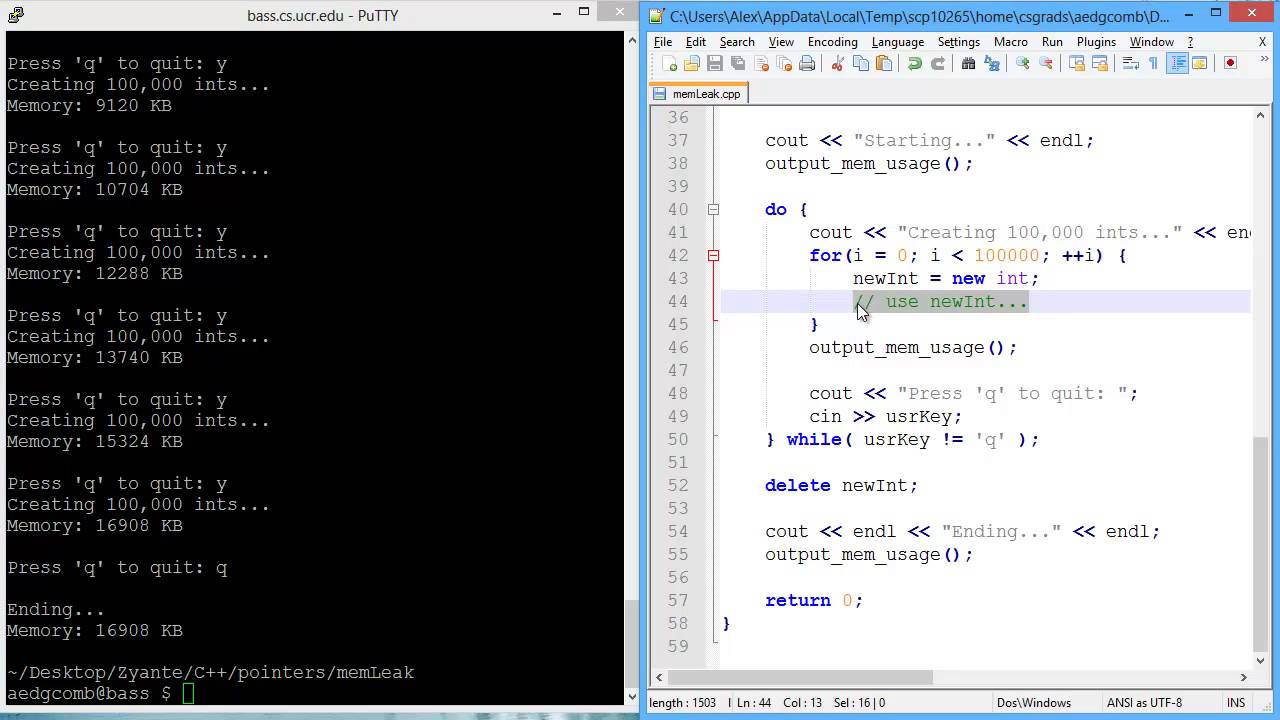The image size is (1280, 720).
Task: Click the Redo arrow icon
Action: point(938,63)
